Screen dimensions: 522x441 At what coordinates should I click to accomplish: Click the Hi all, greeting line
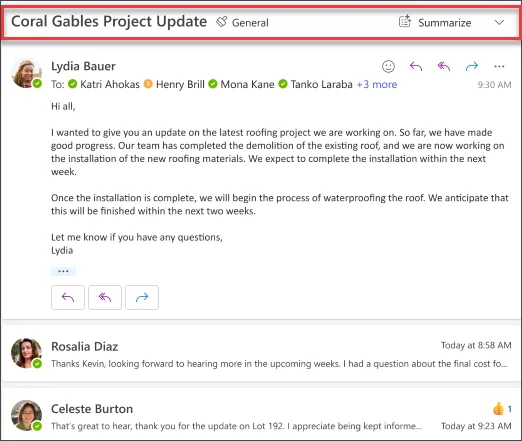click(x=63, y=106)
